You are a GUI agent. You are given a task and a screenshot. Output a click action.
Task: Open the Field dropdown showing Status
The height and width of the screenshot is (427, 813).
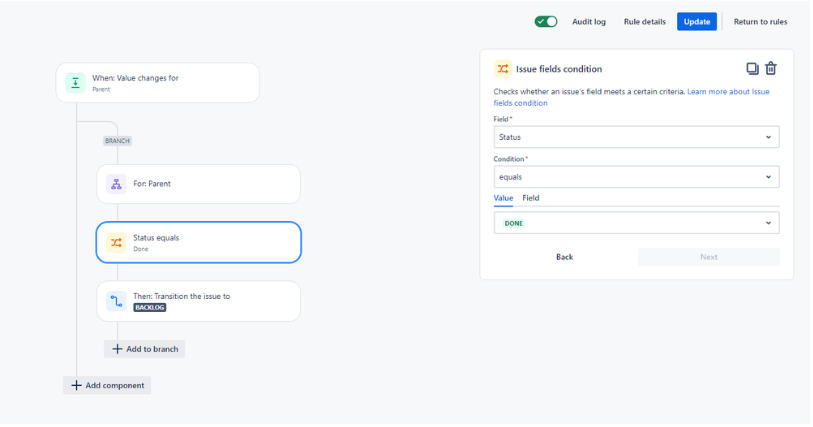pyautogui.click(x=636, y=137)
